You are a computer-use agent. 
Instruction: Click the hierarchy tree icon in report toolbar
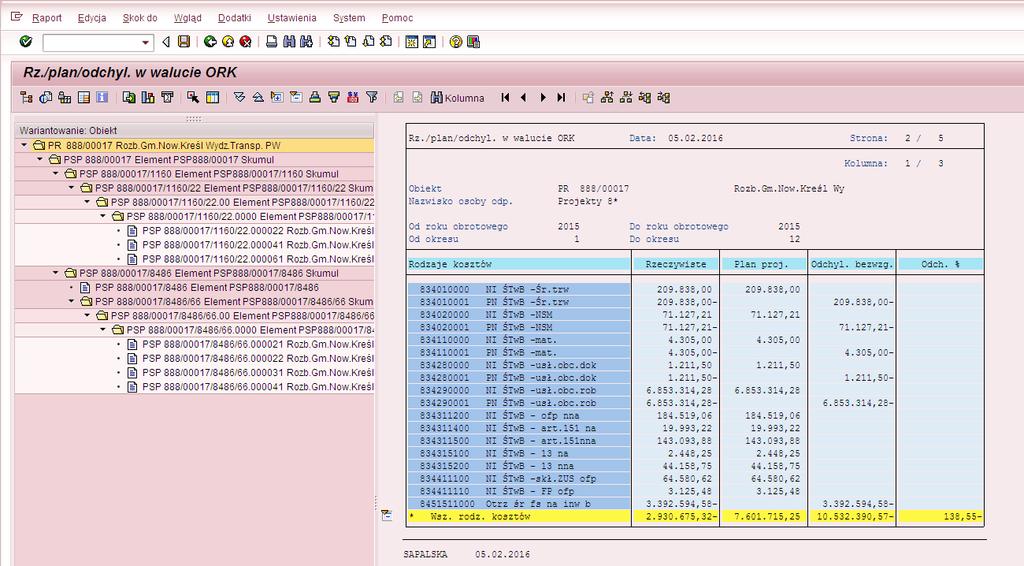pyautogui.click(x=26, y=97)
